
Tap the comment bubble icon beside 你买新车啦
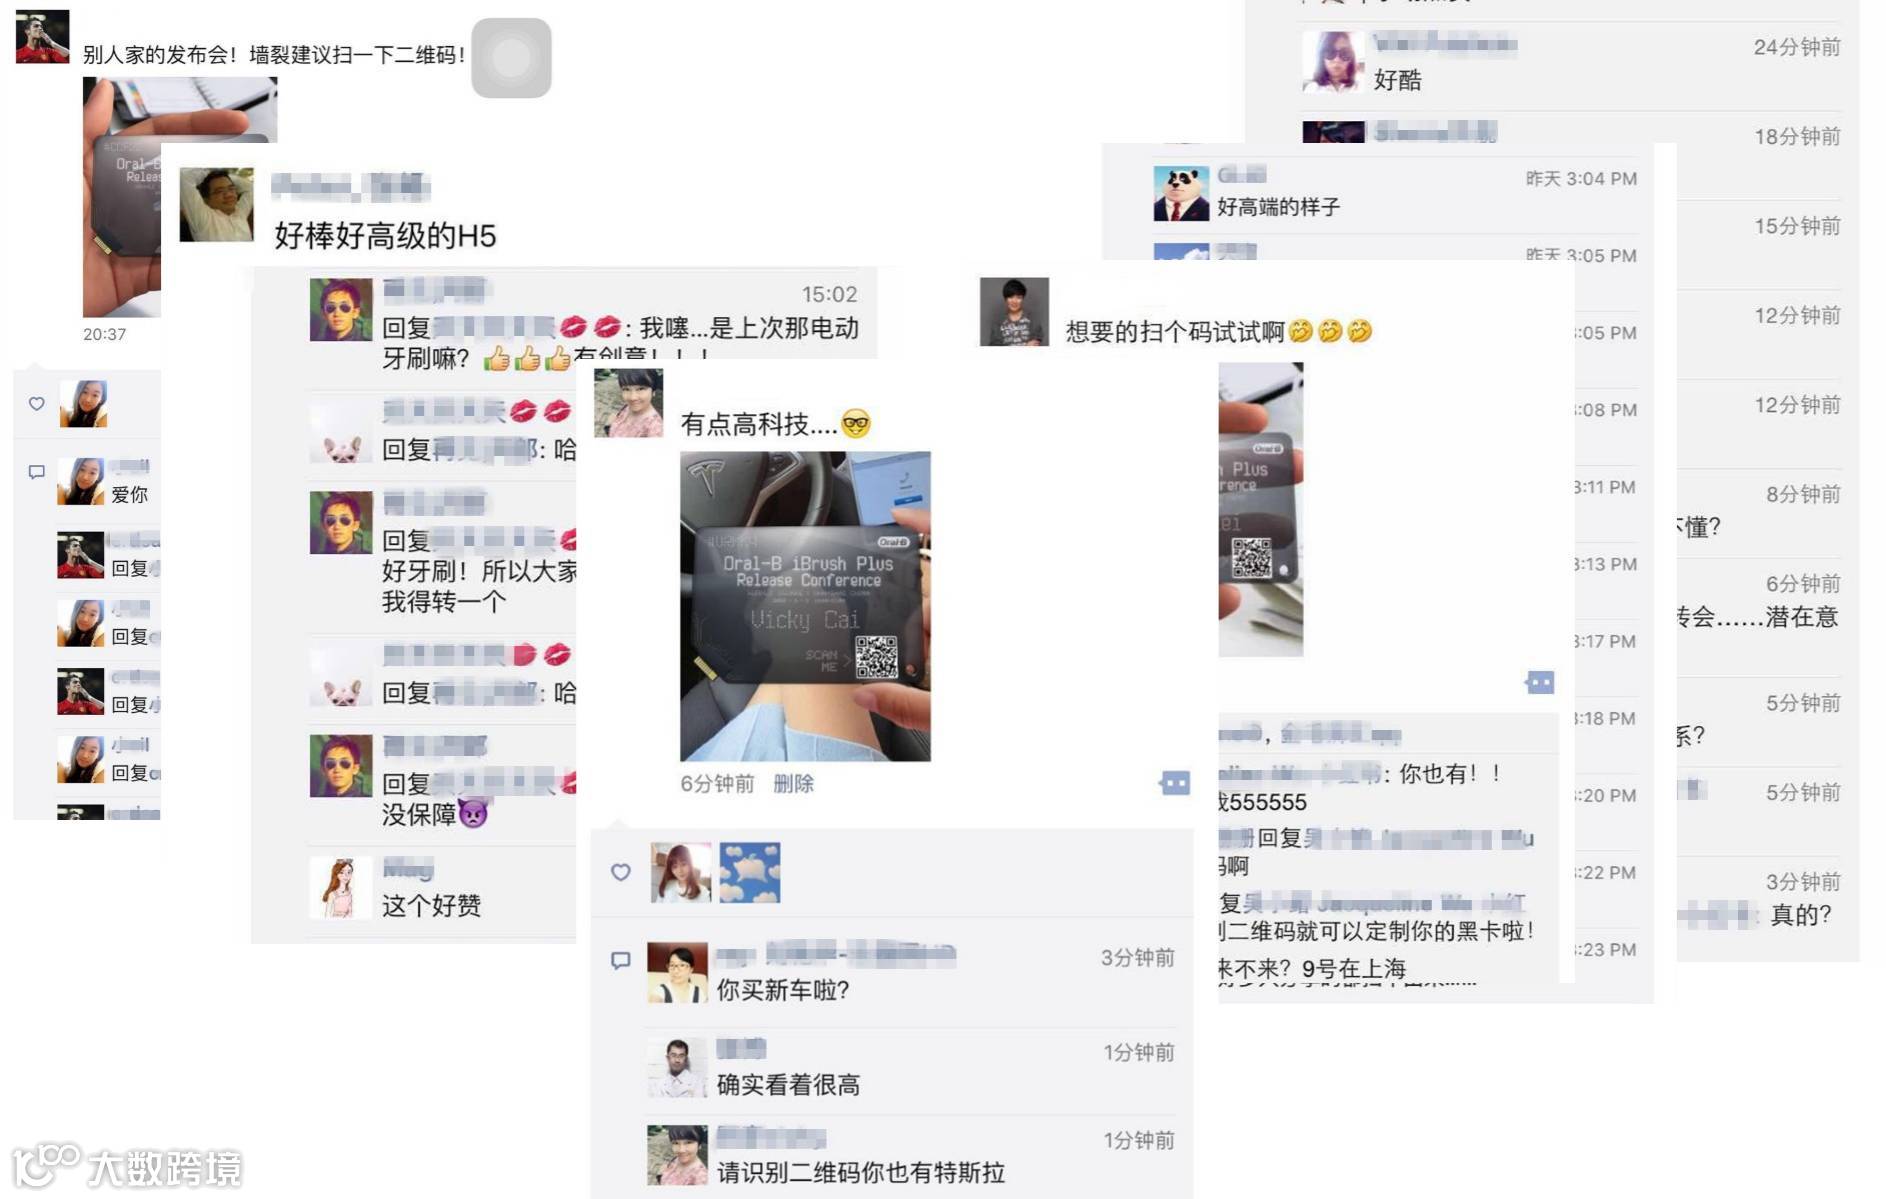click(621, 960)
